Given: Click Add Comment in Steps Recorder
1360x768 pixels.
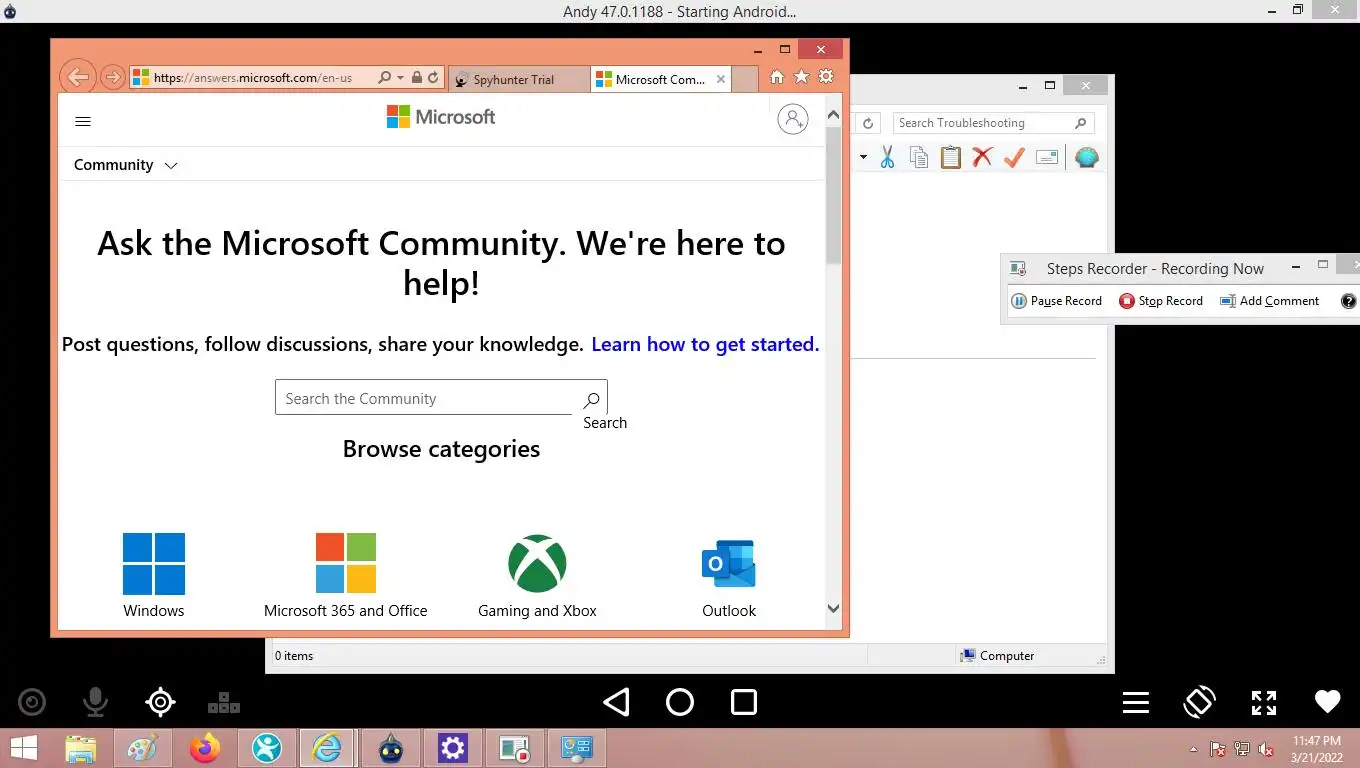Looking at the screenshot, I should click(x=1270, y=301).
